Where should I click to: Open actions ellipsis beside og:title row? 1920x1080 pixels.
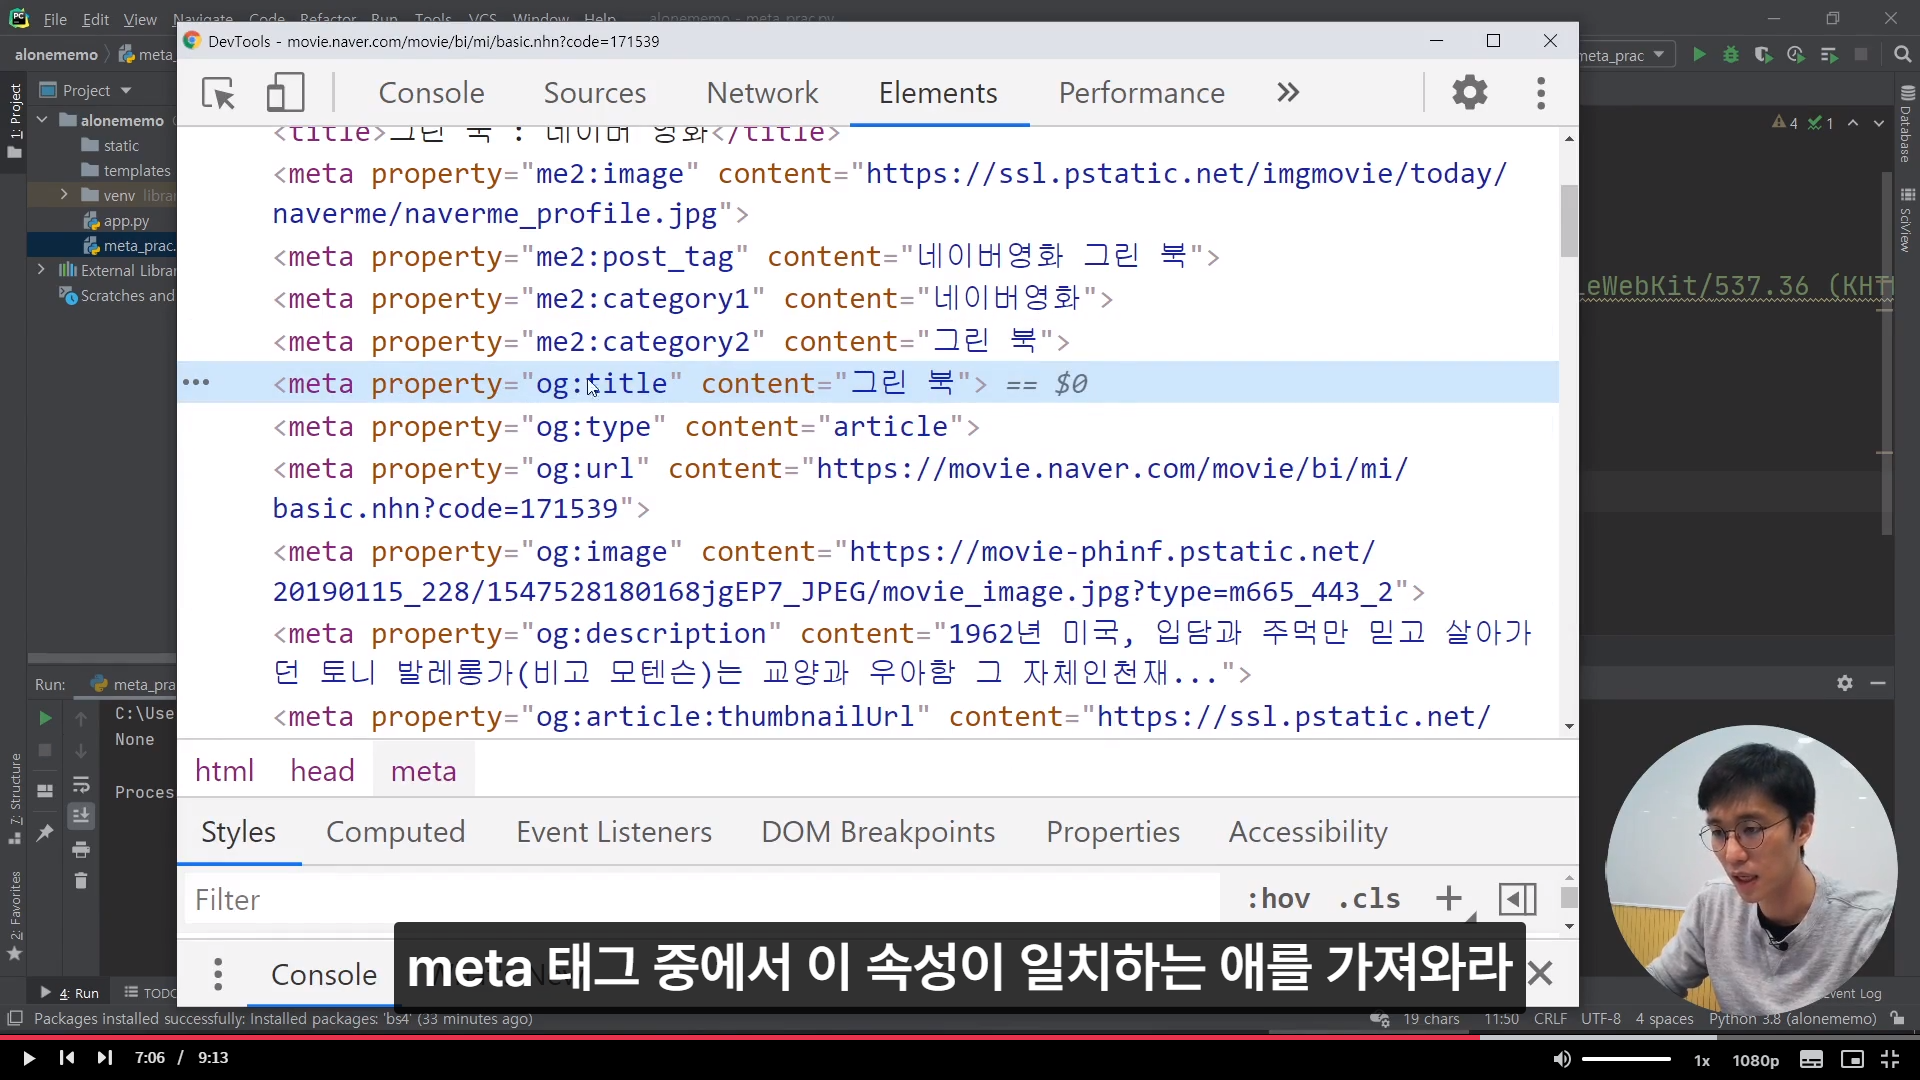click(x=196, y=383)
